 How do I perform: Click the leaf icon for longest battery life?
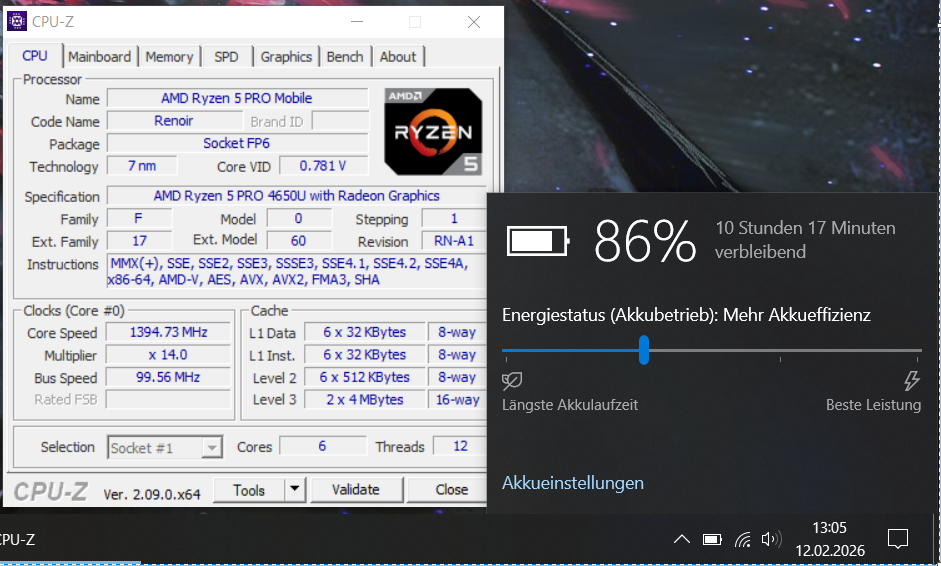[512, 380]
